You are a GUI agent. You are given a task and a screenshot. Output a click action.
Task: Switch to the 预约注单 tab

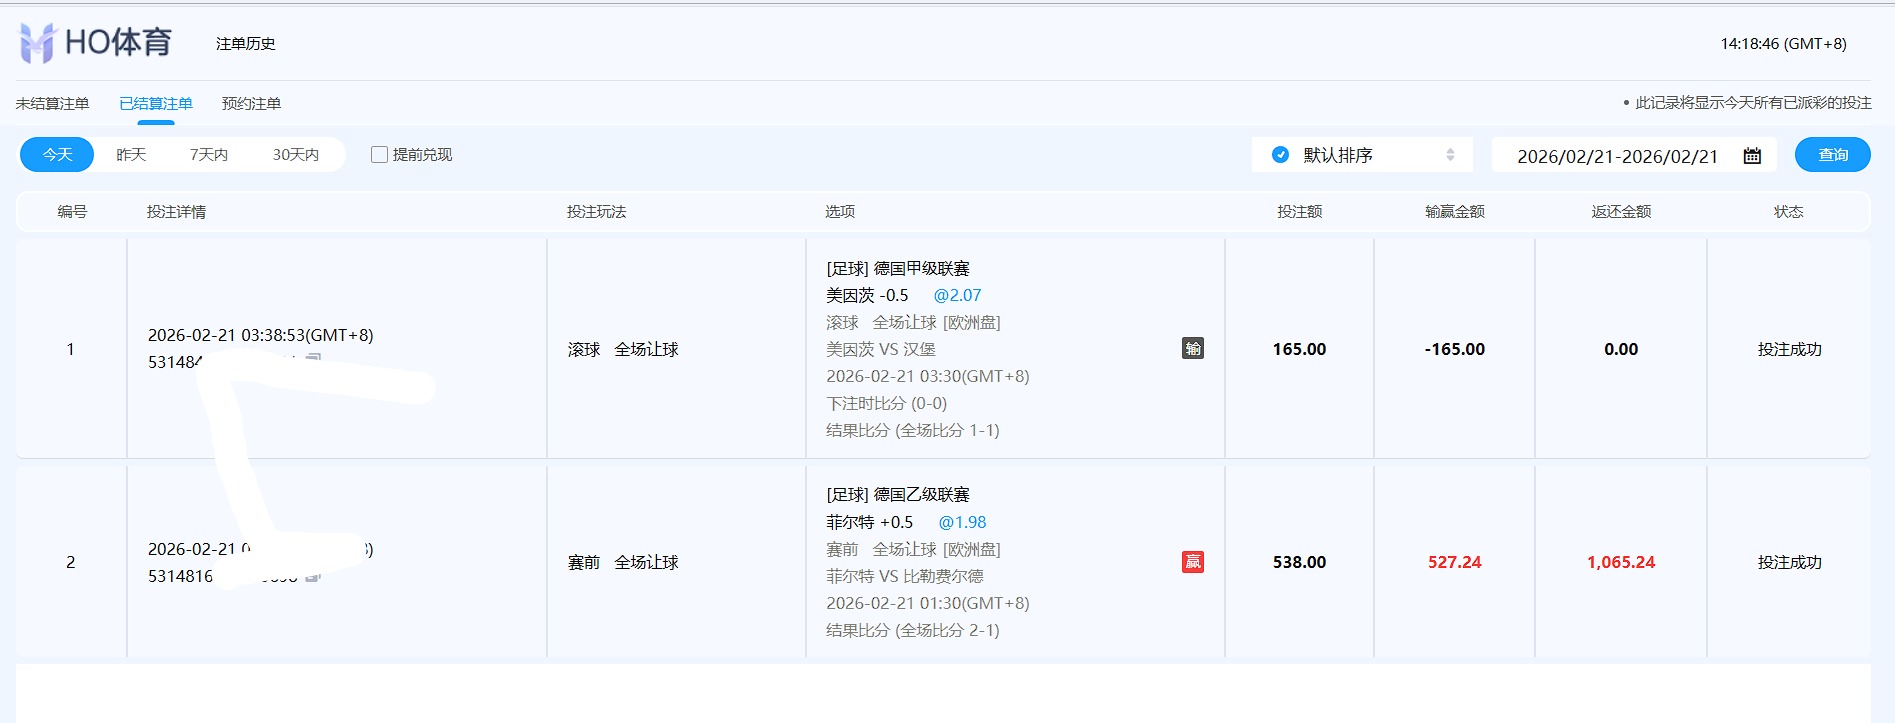pos(251,104)
